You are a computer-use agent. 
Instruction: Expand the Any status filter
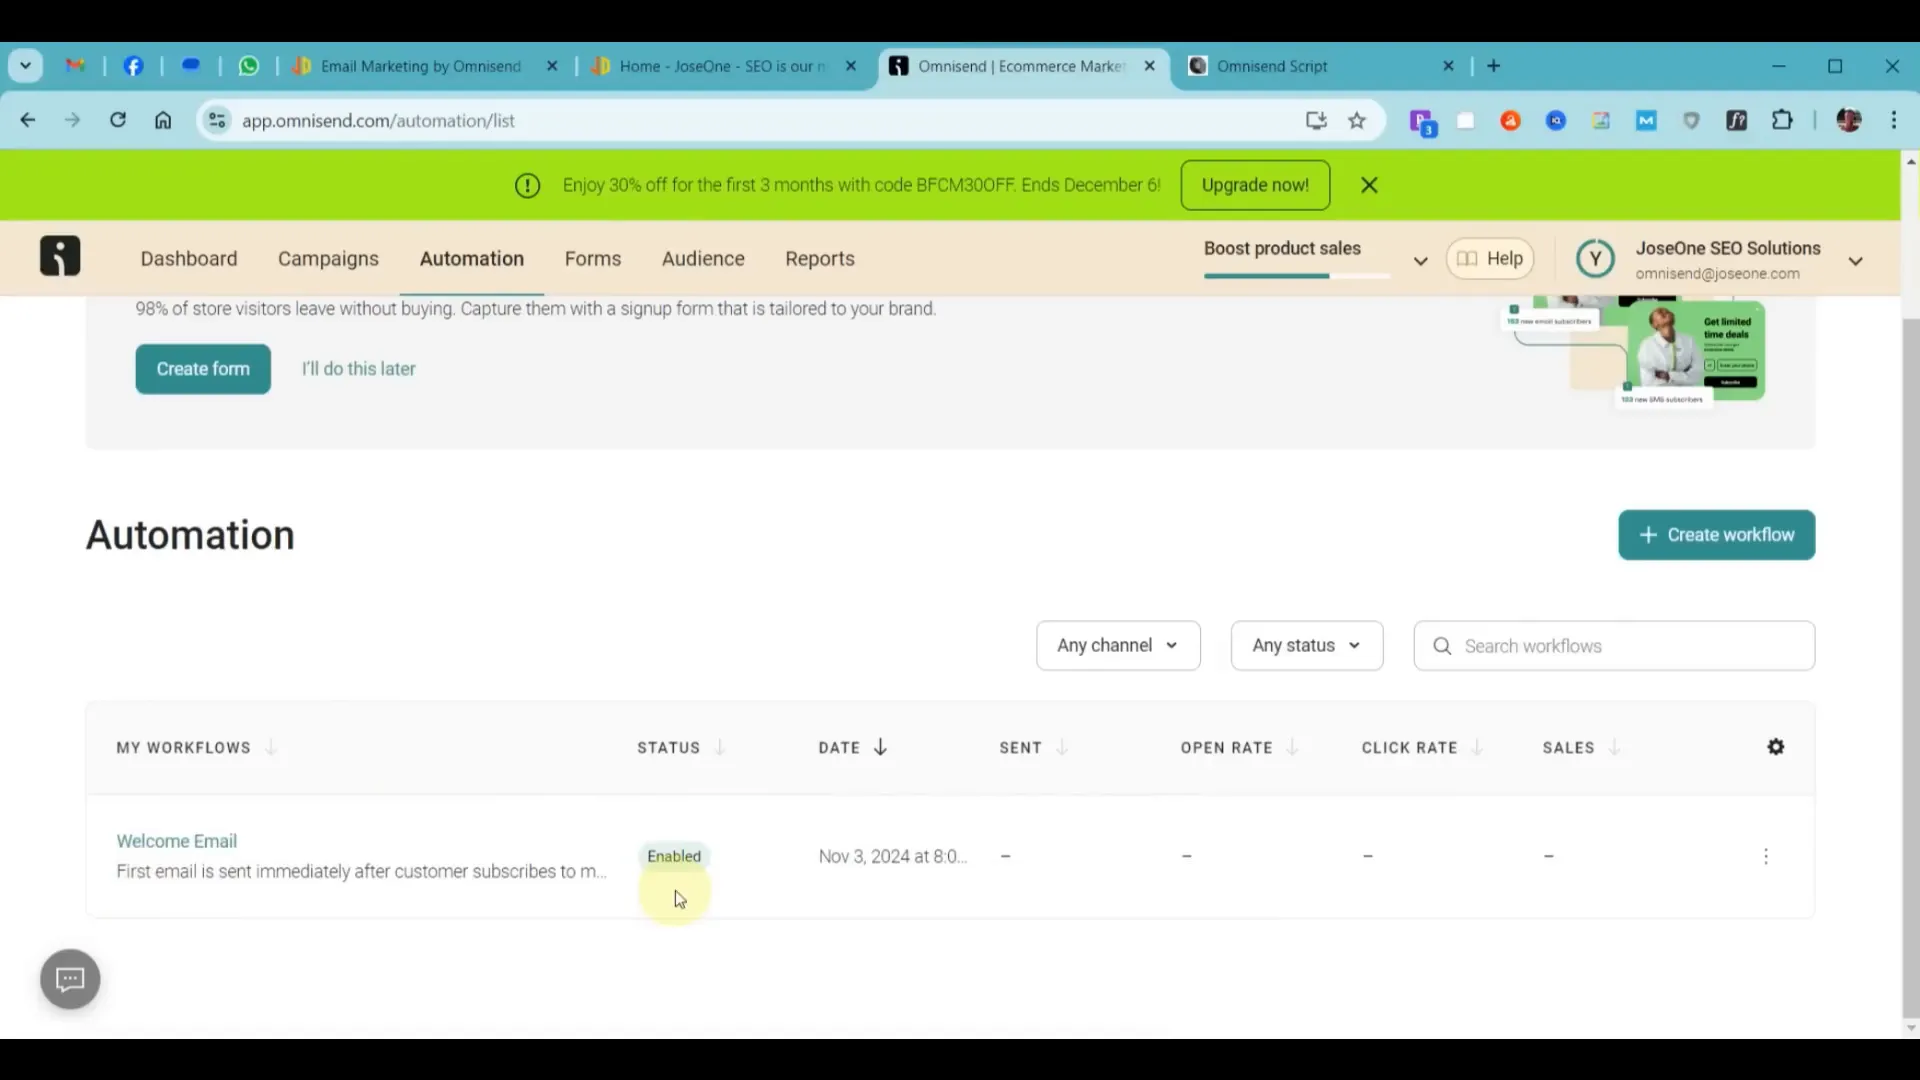point(1306,645)
